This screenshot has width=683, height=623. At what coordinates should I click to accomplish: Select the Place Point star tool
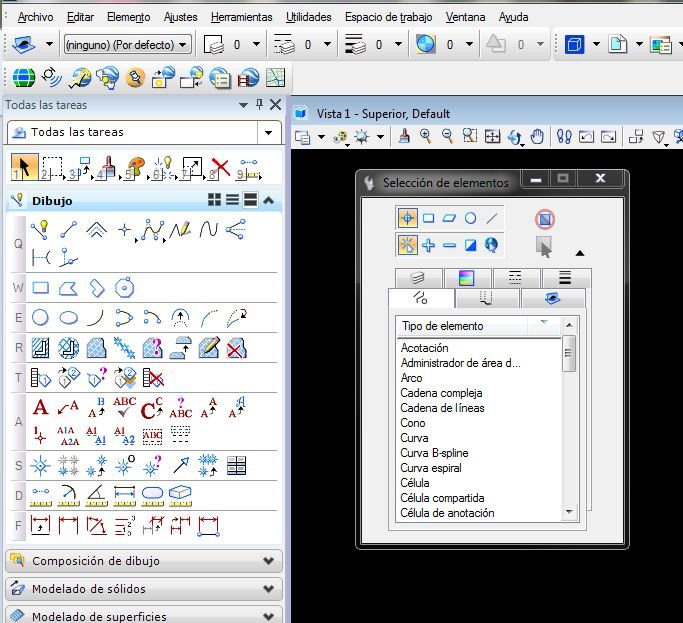pos(125,230)
